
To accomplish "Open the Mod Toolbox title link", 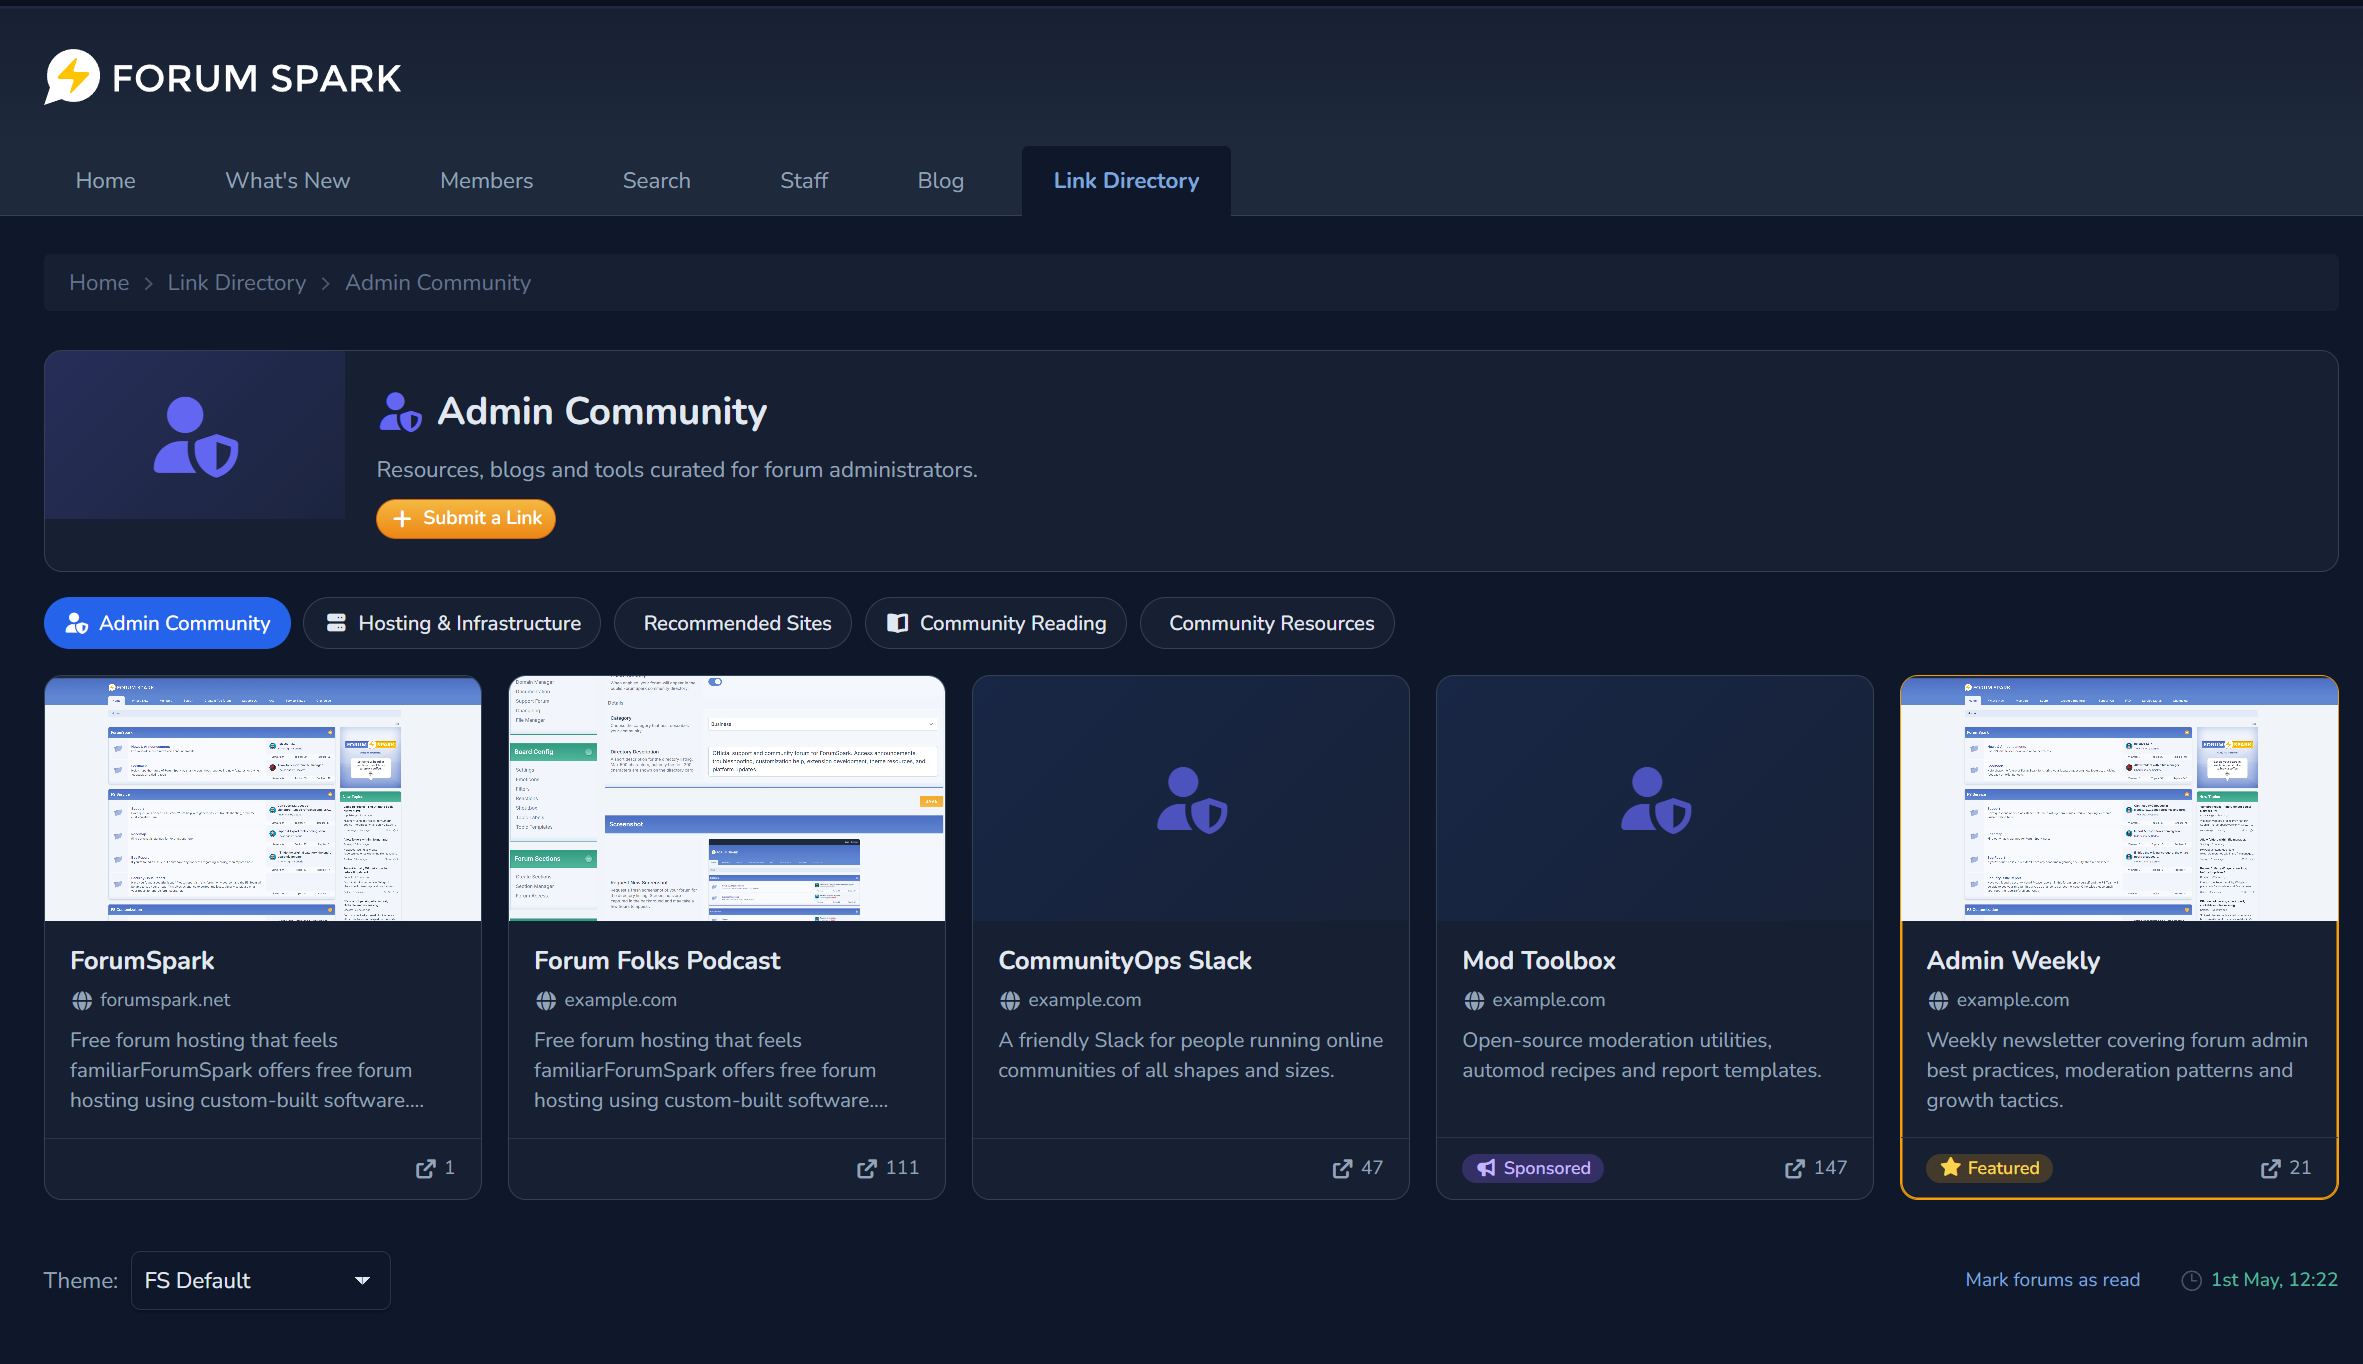I will click(1539, 961).
